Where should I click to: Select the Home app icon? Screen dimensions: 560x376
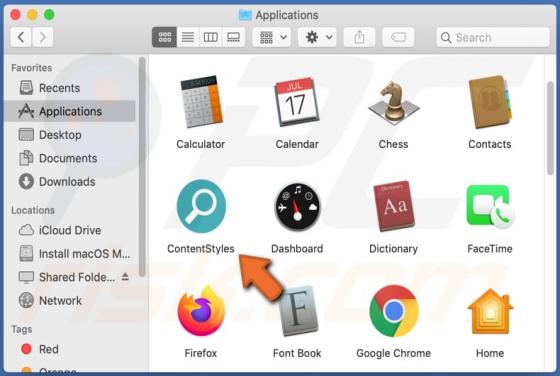490,311
